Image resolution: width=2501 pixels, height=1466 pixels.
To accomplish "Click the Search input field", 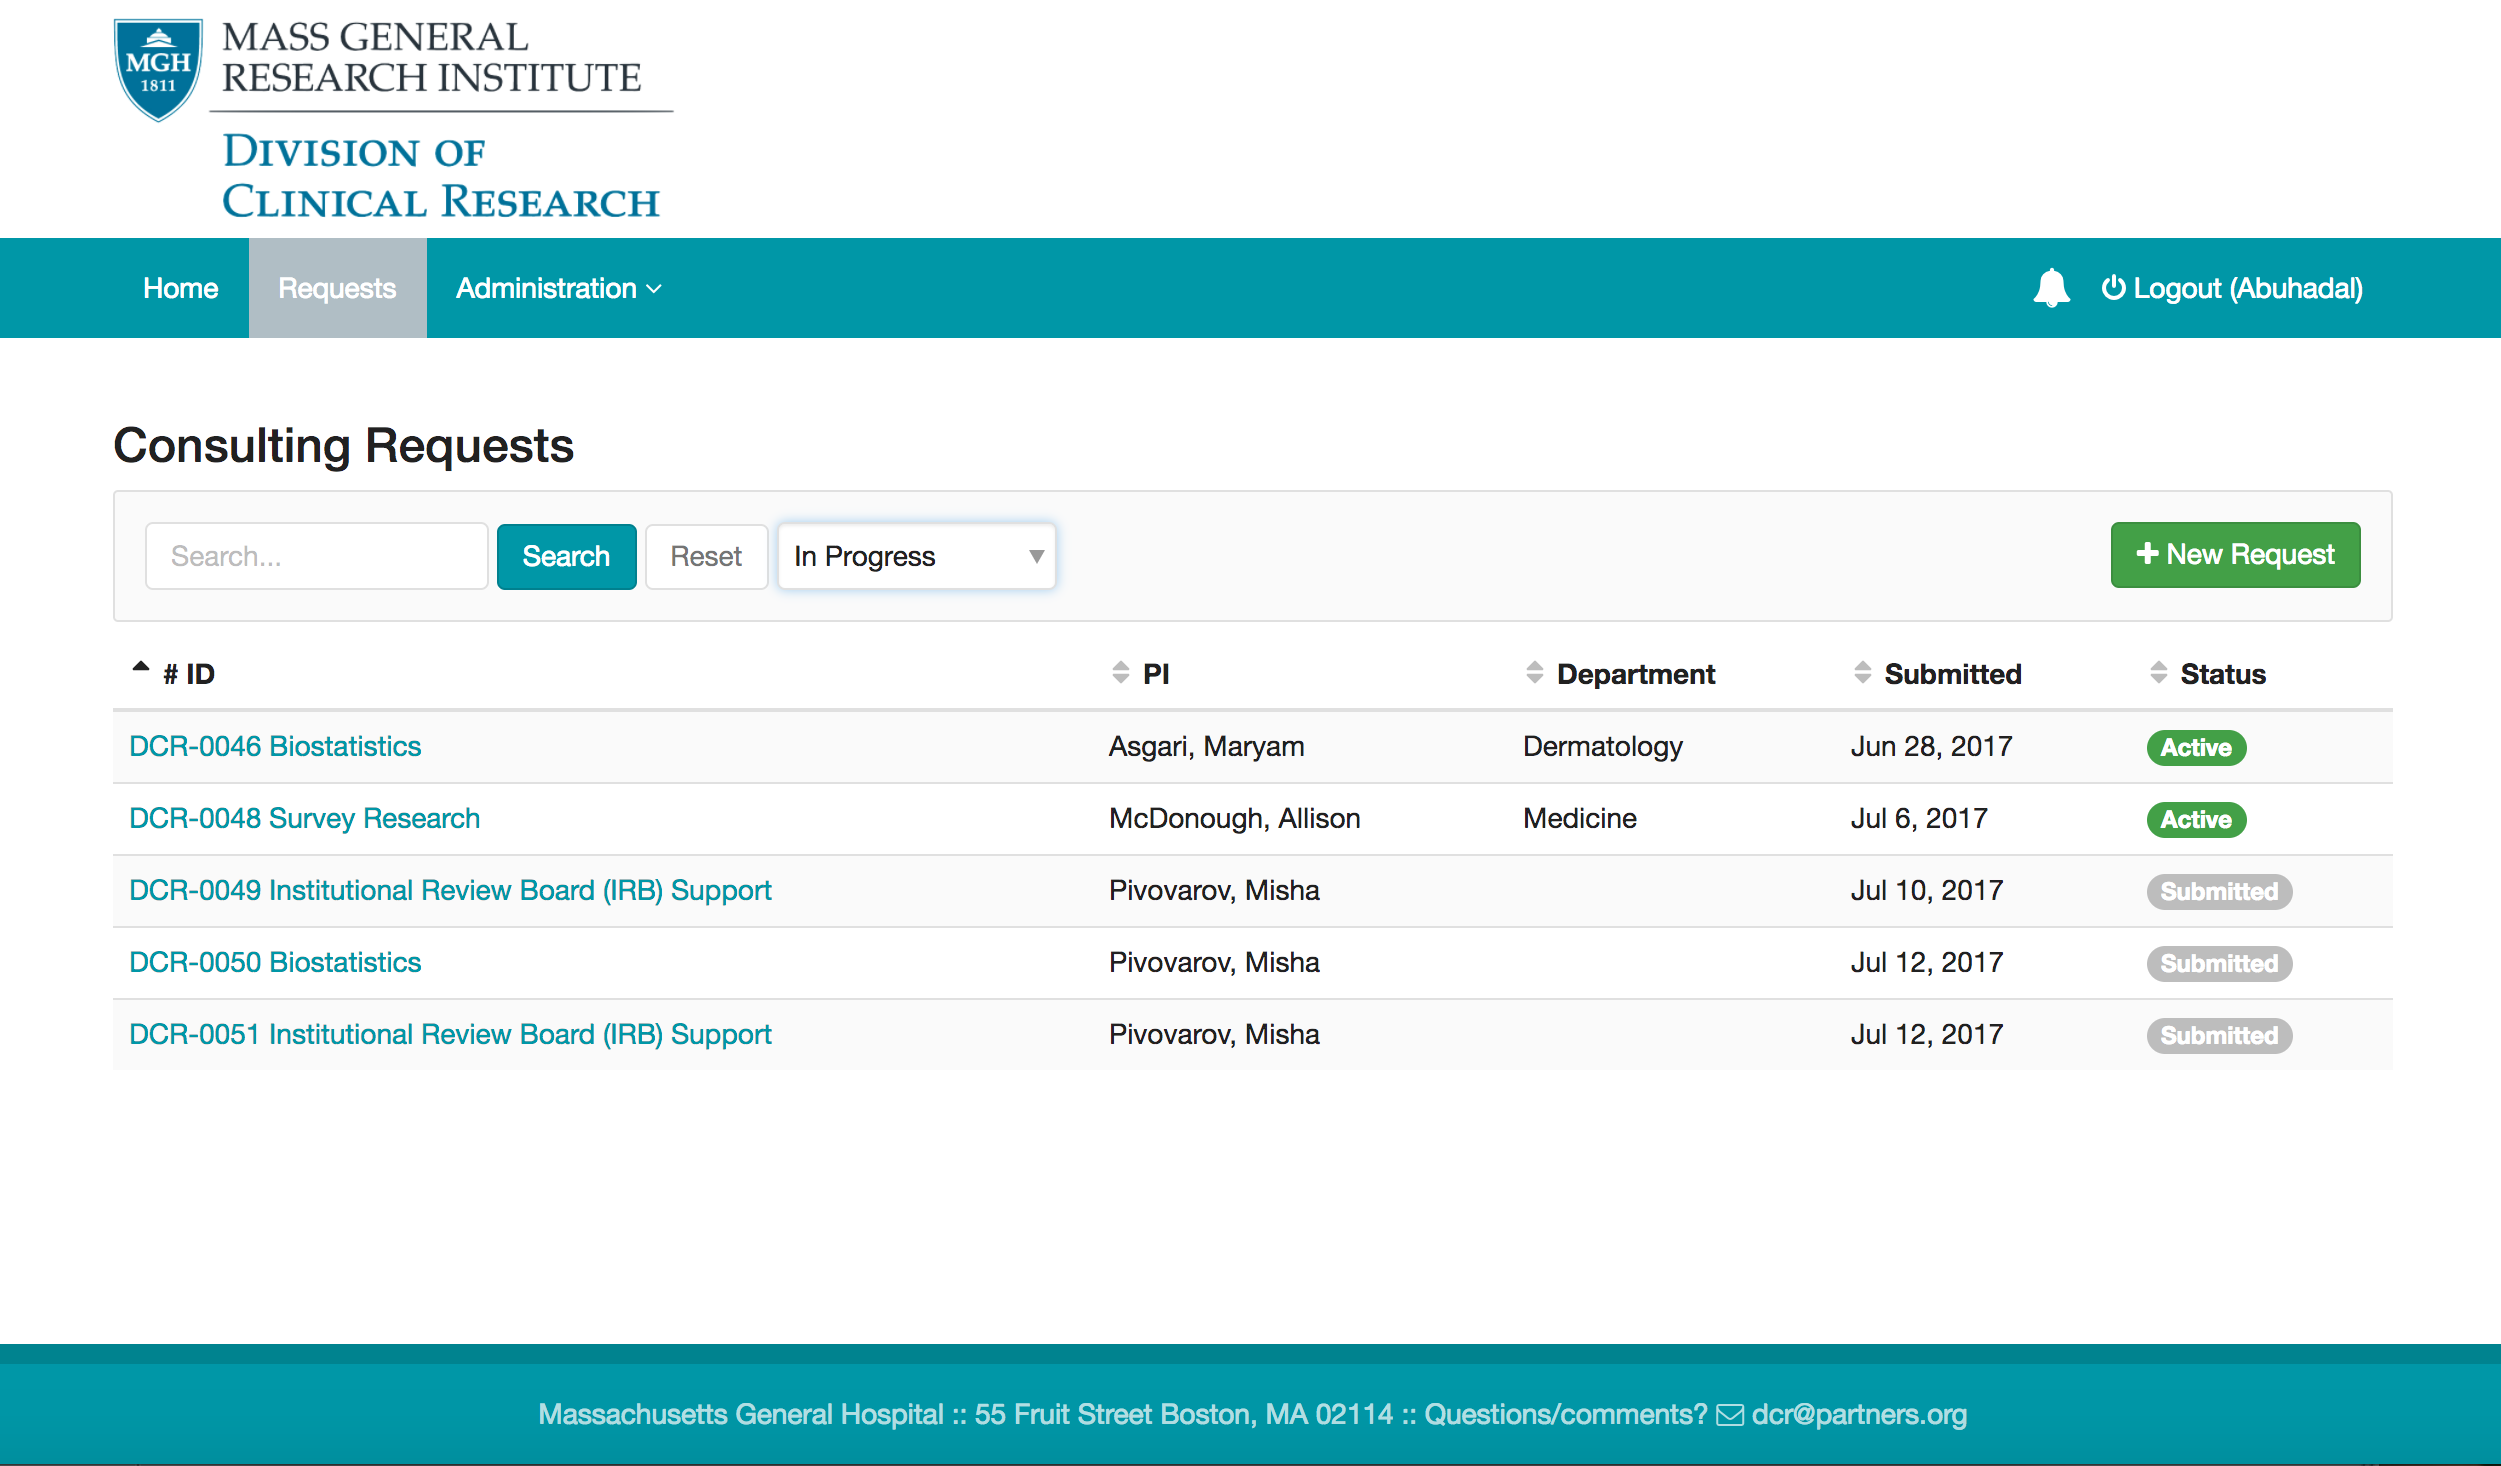I will 314,555.
